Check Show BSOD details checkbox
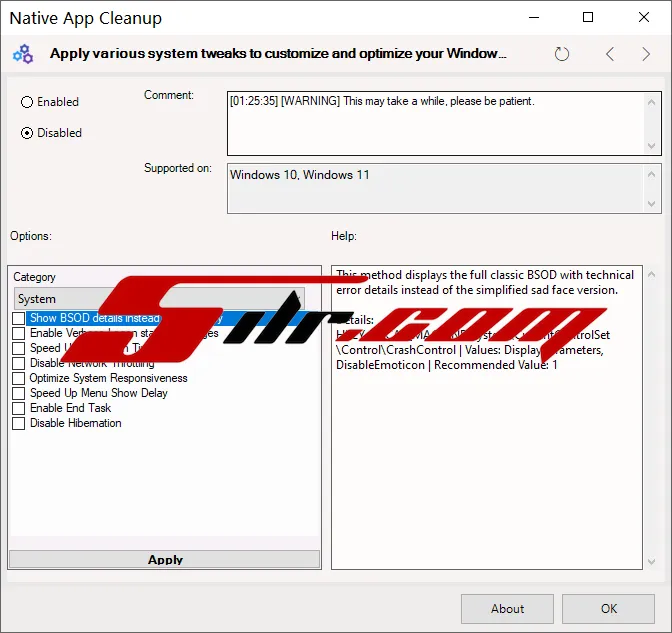The image size is (672, 633). (x=18, y=318)
